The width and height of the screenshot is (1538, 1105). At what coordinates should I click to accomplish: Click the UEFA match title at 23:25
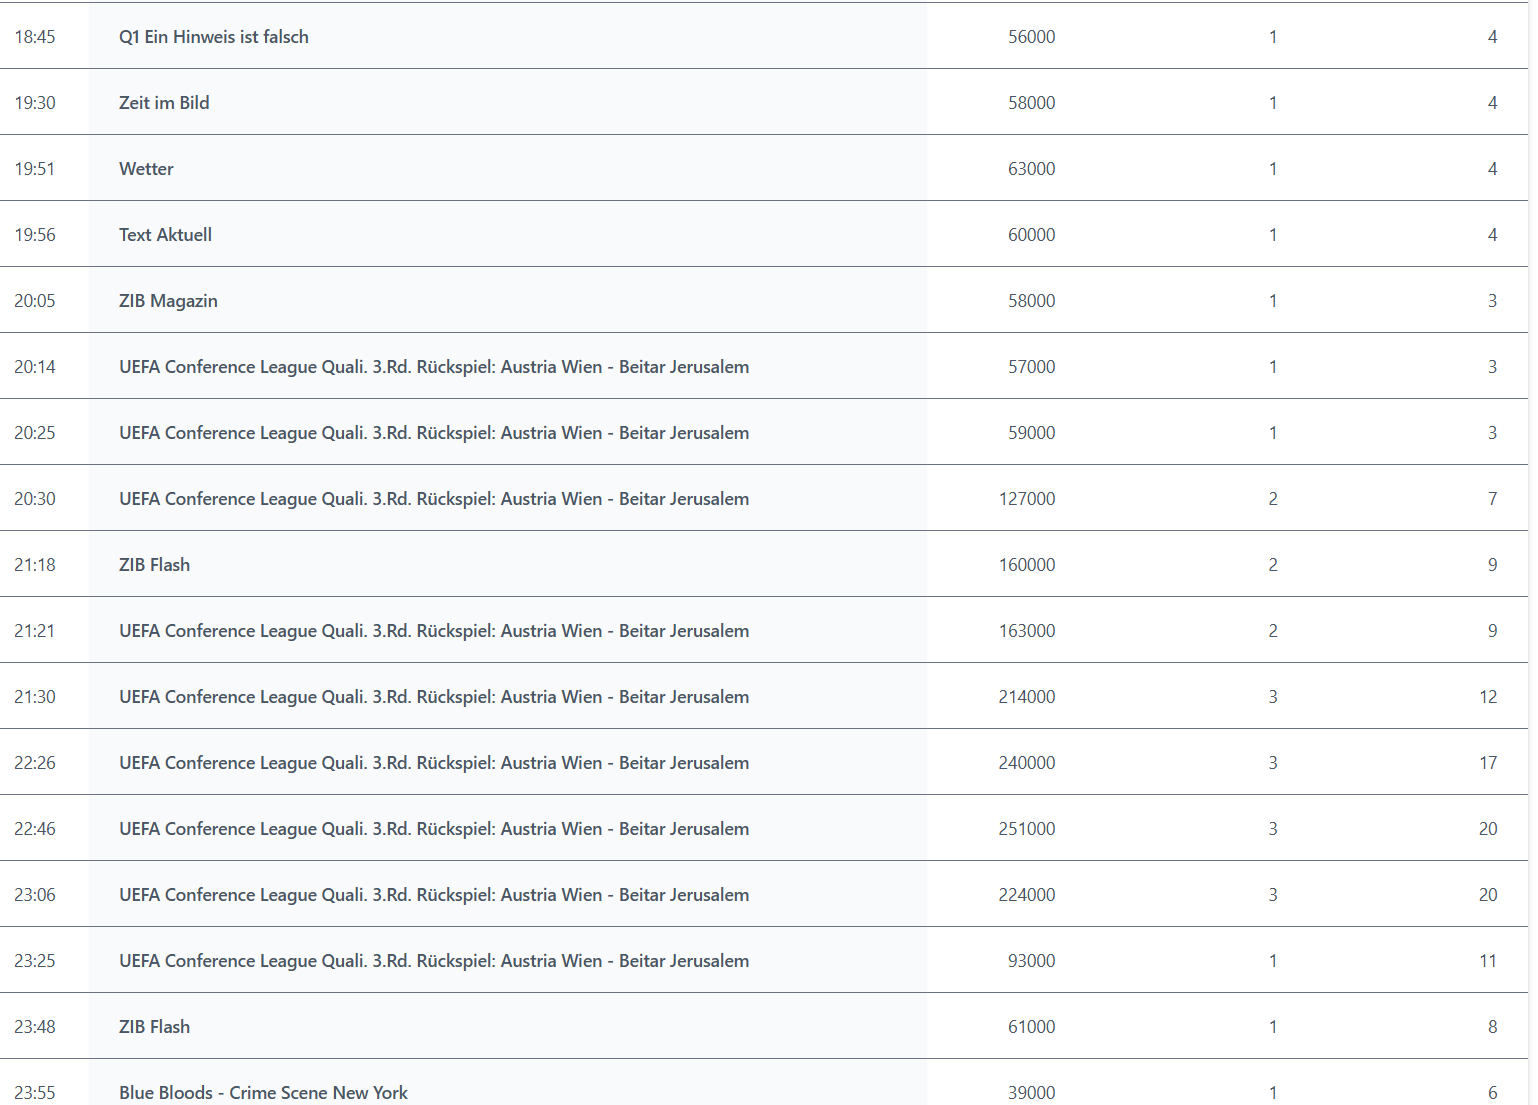click(434, 960)
